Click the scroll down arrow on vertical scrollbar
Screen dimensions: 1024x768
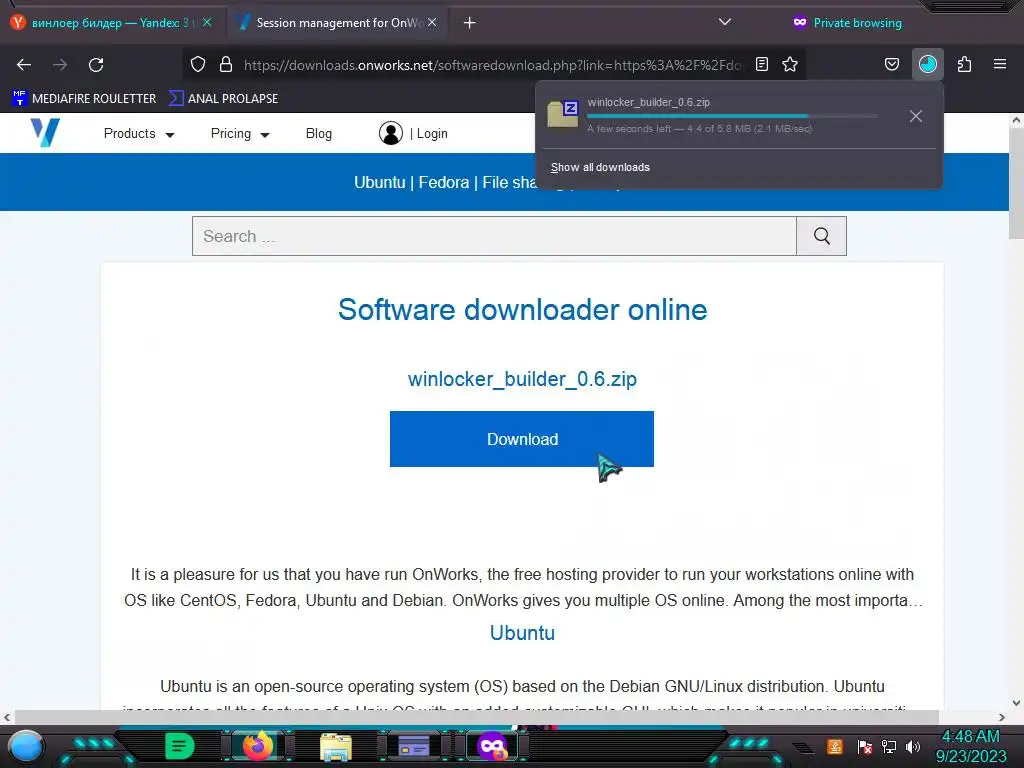(1016, 703)
